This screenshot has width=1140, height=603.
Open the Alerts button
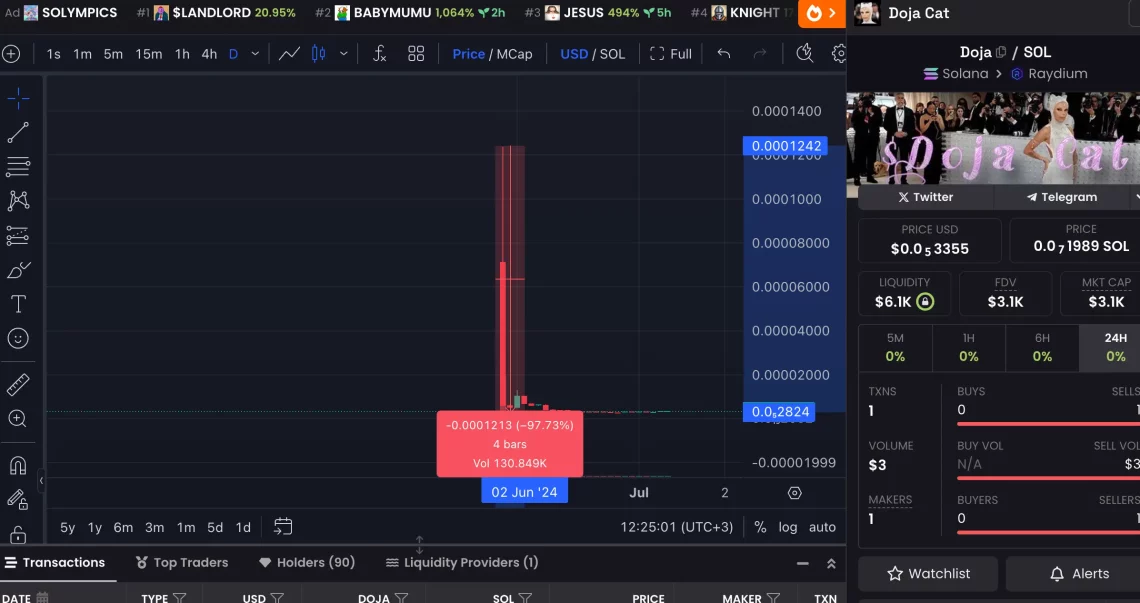pos(1079,574)
